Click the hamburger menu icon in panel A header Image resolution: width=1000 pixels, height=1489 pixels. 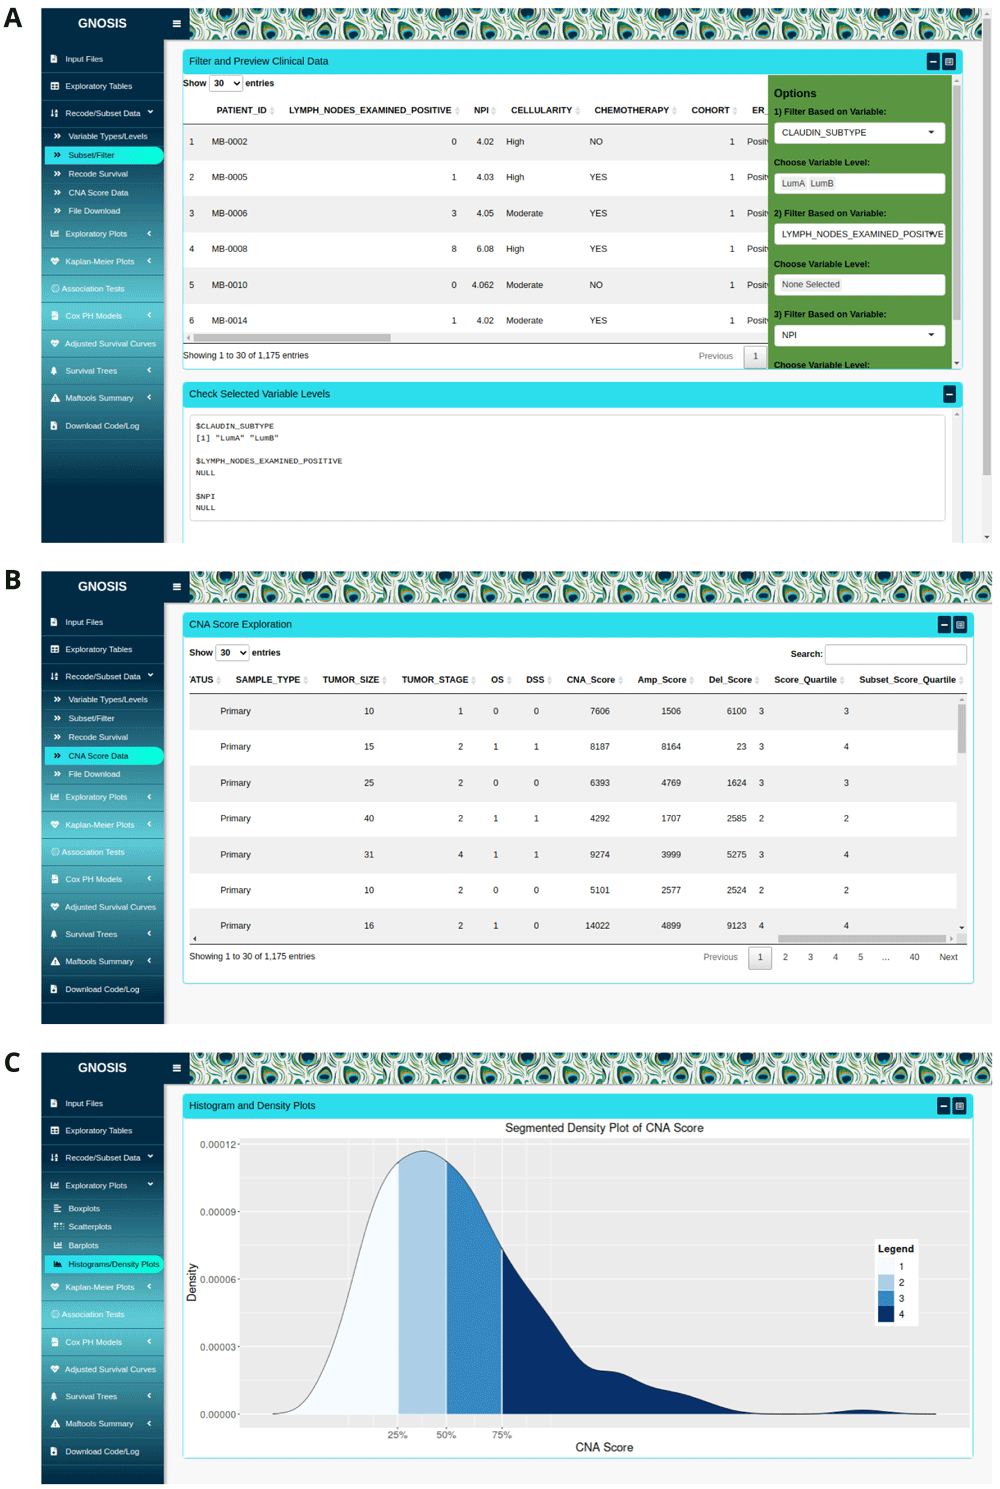pyautogui.click(x=176, y=24)
